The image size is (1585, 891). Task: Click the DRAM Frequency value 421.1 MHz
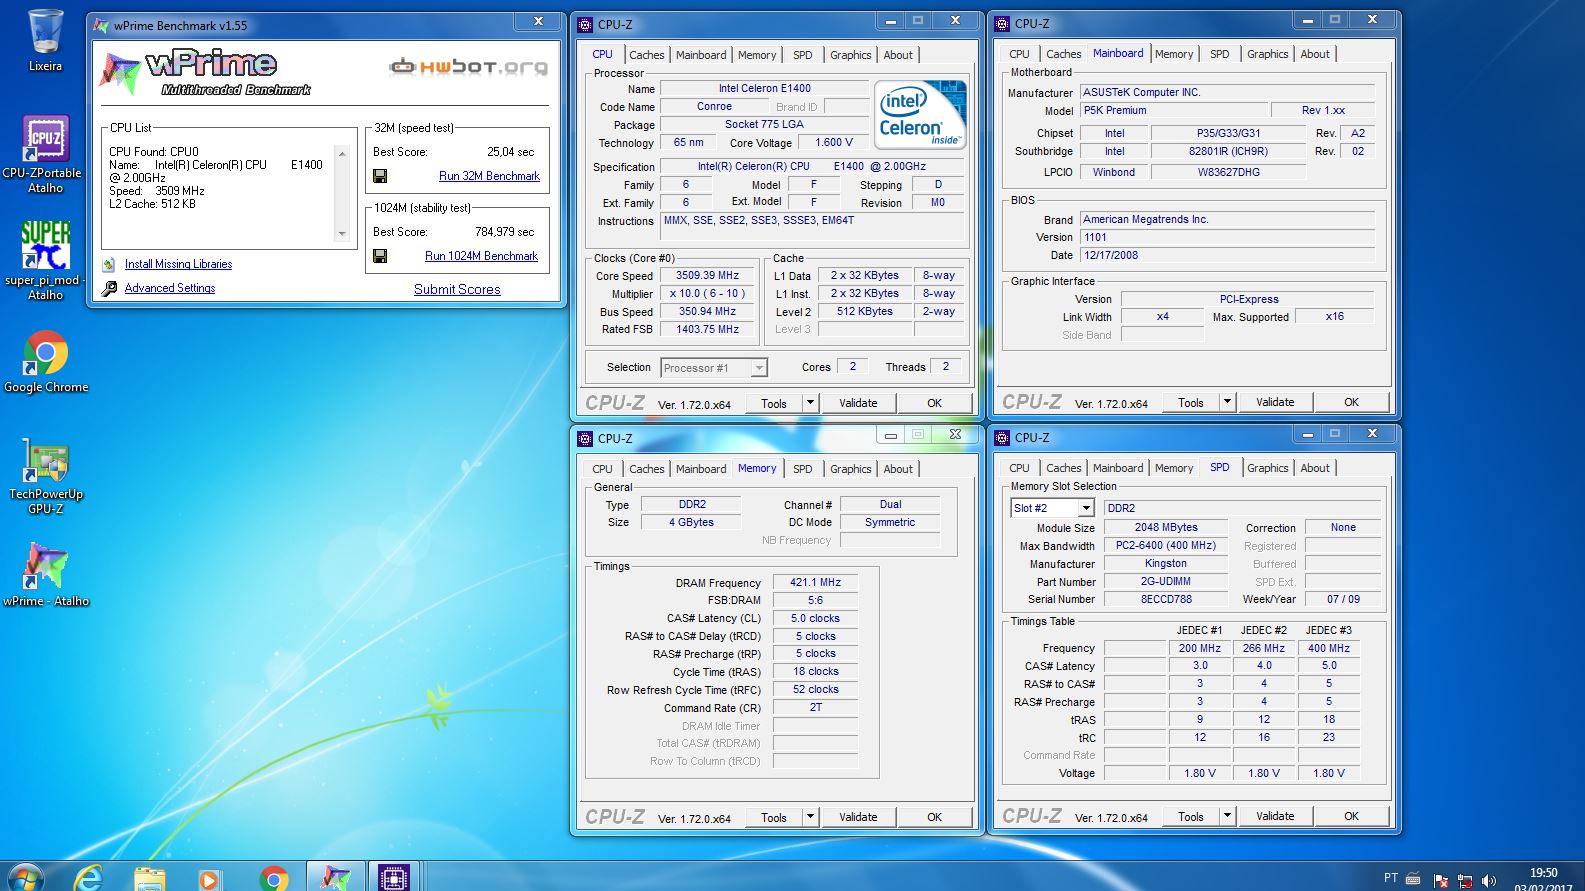pyautogui.click(x=815, y=582)
